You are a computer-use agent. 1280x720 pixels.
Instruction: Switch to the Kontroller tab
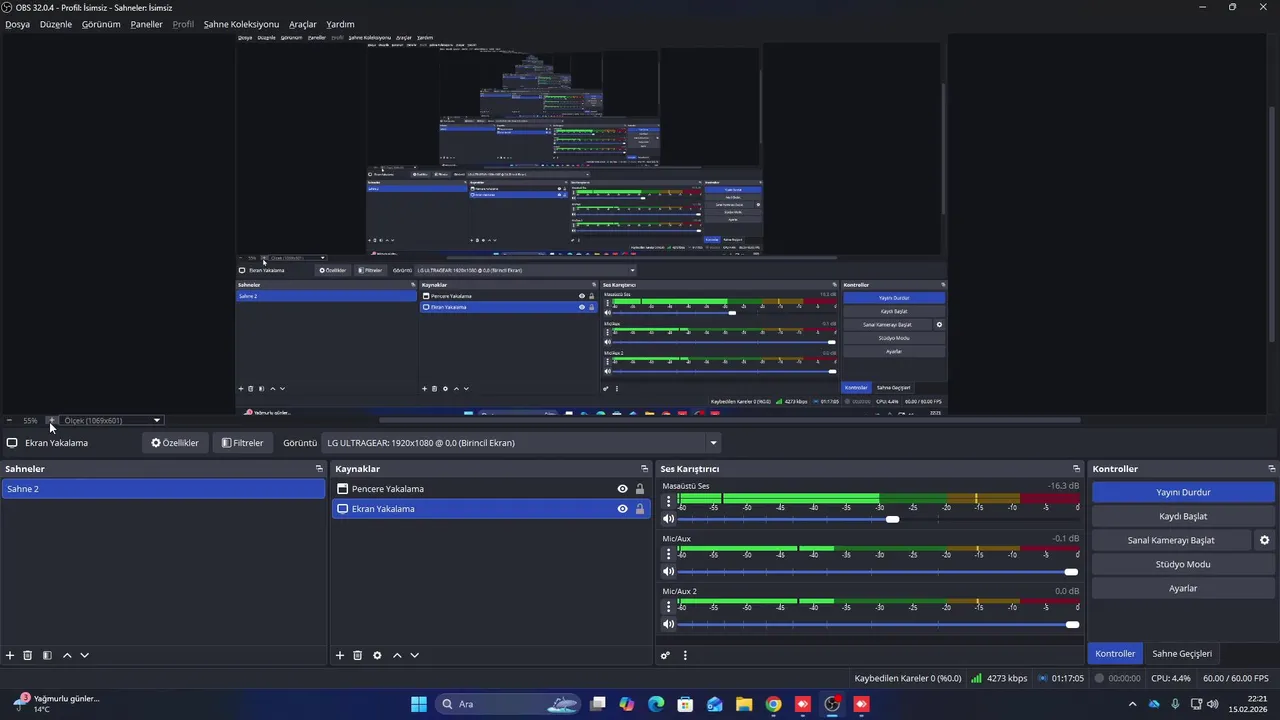pos(1115,653)
